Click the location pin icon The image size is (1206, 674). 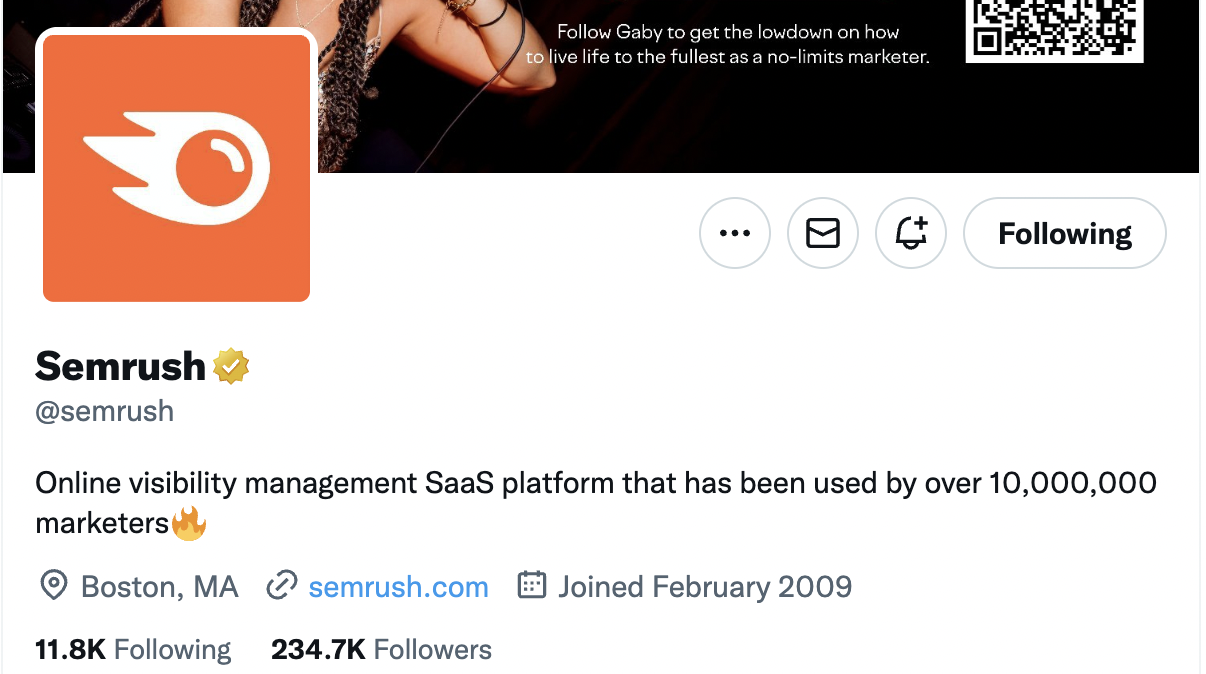click(52, 586)
